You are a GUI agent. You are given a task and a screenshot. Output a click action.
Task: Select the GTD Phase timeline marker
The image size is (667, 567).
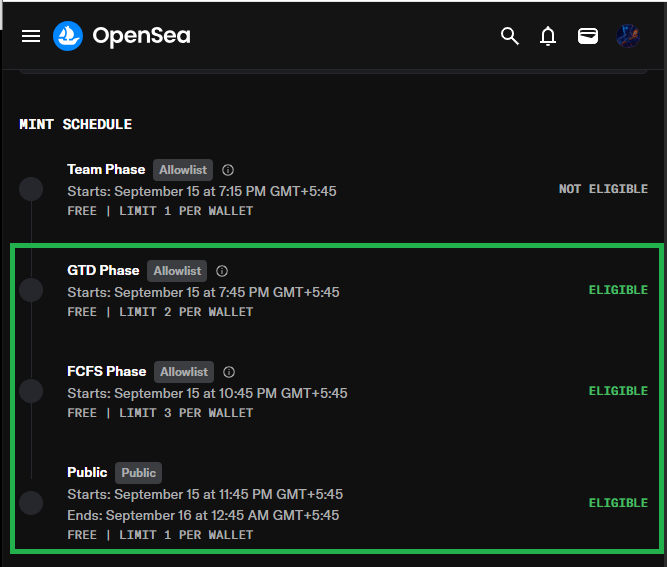pos(31,290)
